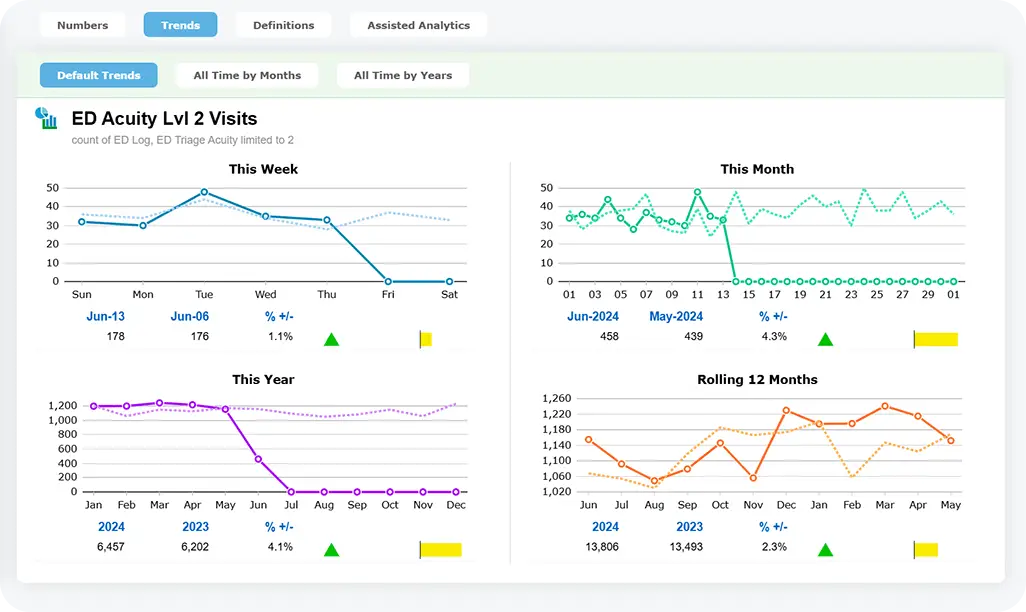Click the yellow bar under This Month
This screenshot has width=1026, height=612.
937,339
